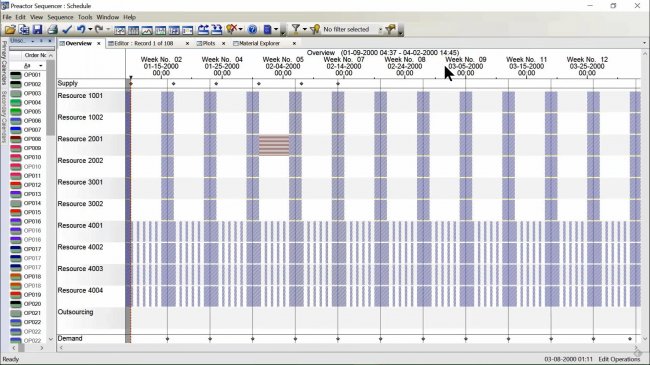This screenshot has height=365, width=650.
Task: Click the plot chart view icon
Action: pos(147,30)
